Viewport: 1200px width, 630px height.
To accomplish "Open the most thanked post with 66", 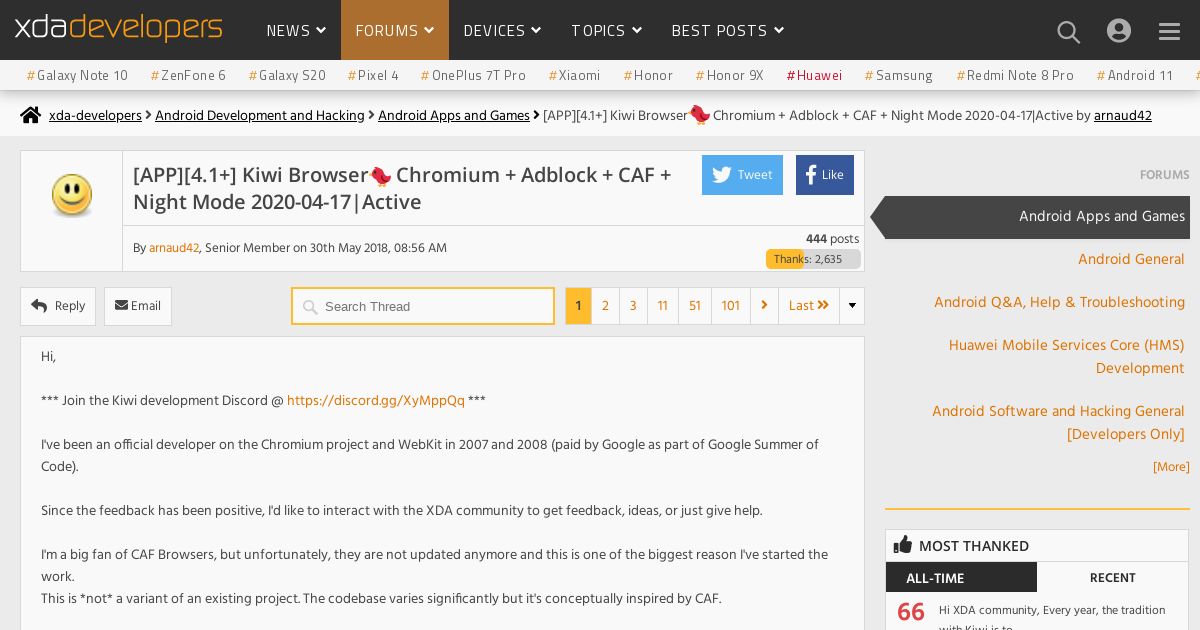I will [1037, 615].
